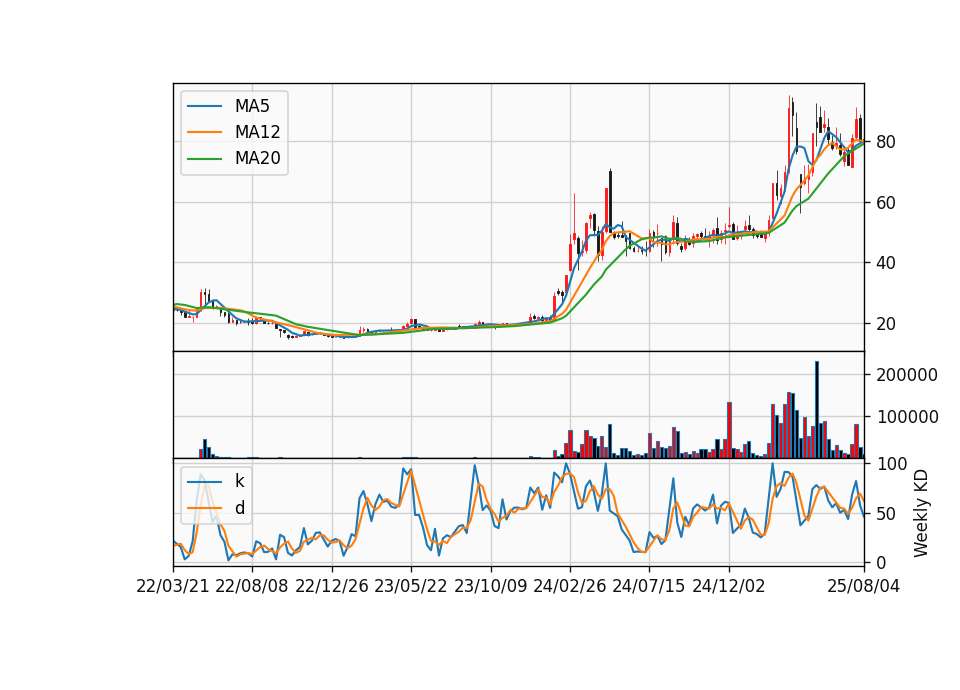
Task: Click the price axis value 20
Action: [886, 324]
